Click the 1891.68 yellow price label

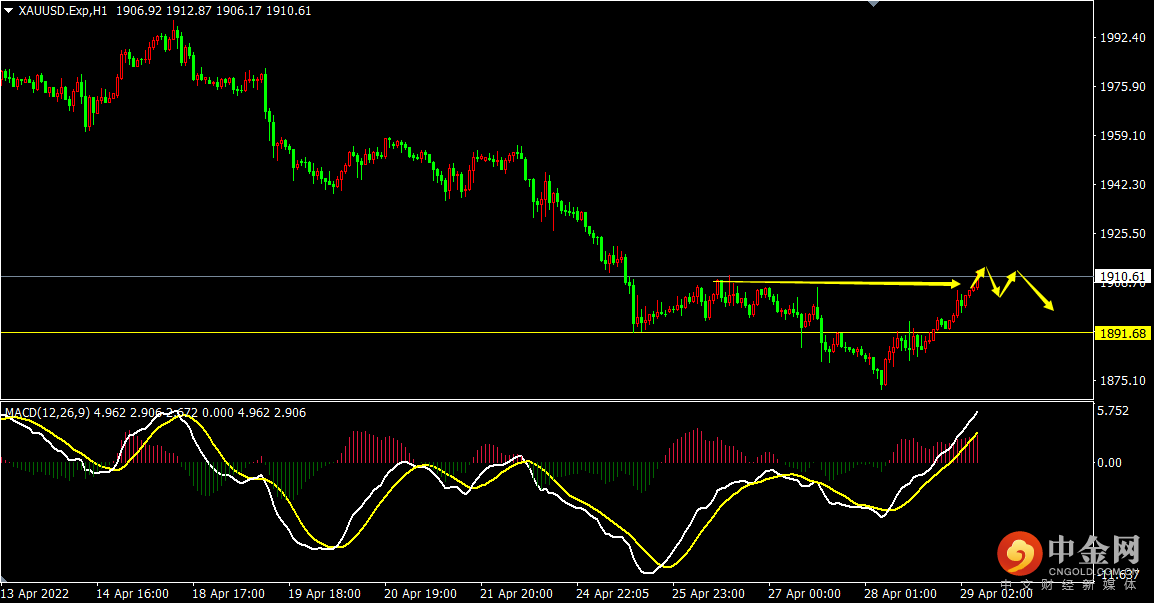tap(1122, 334)
